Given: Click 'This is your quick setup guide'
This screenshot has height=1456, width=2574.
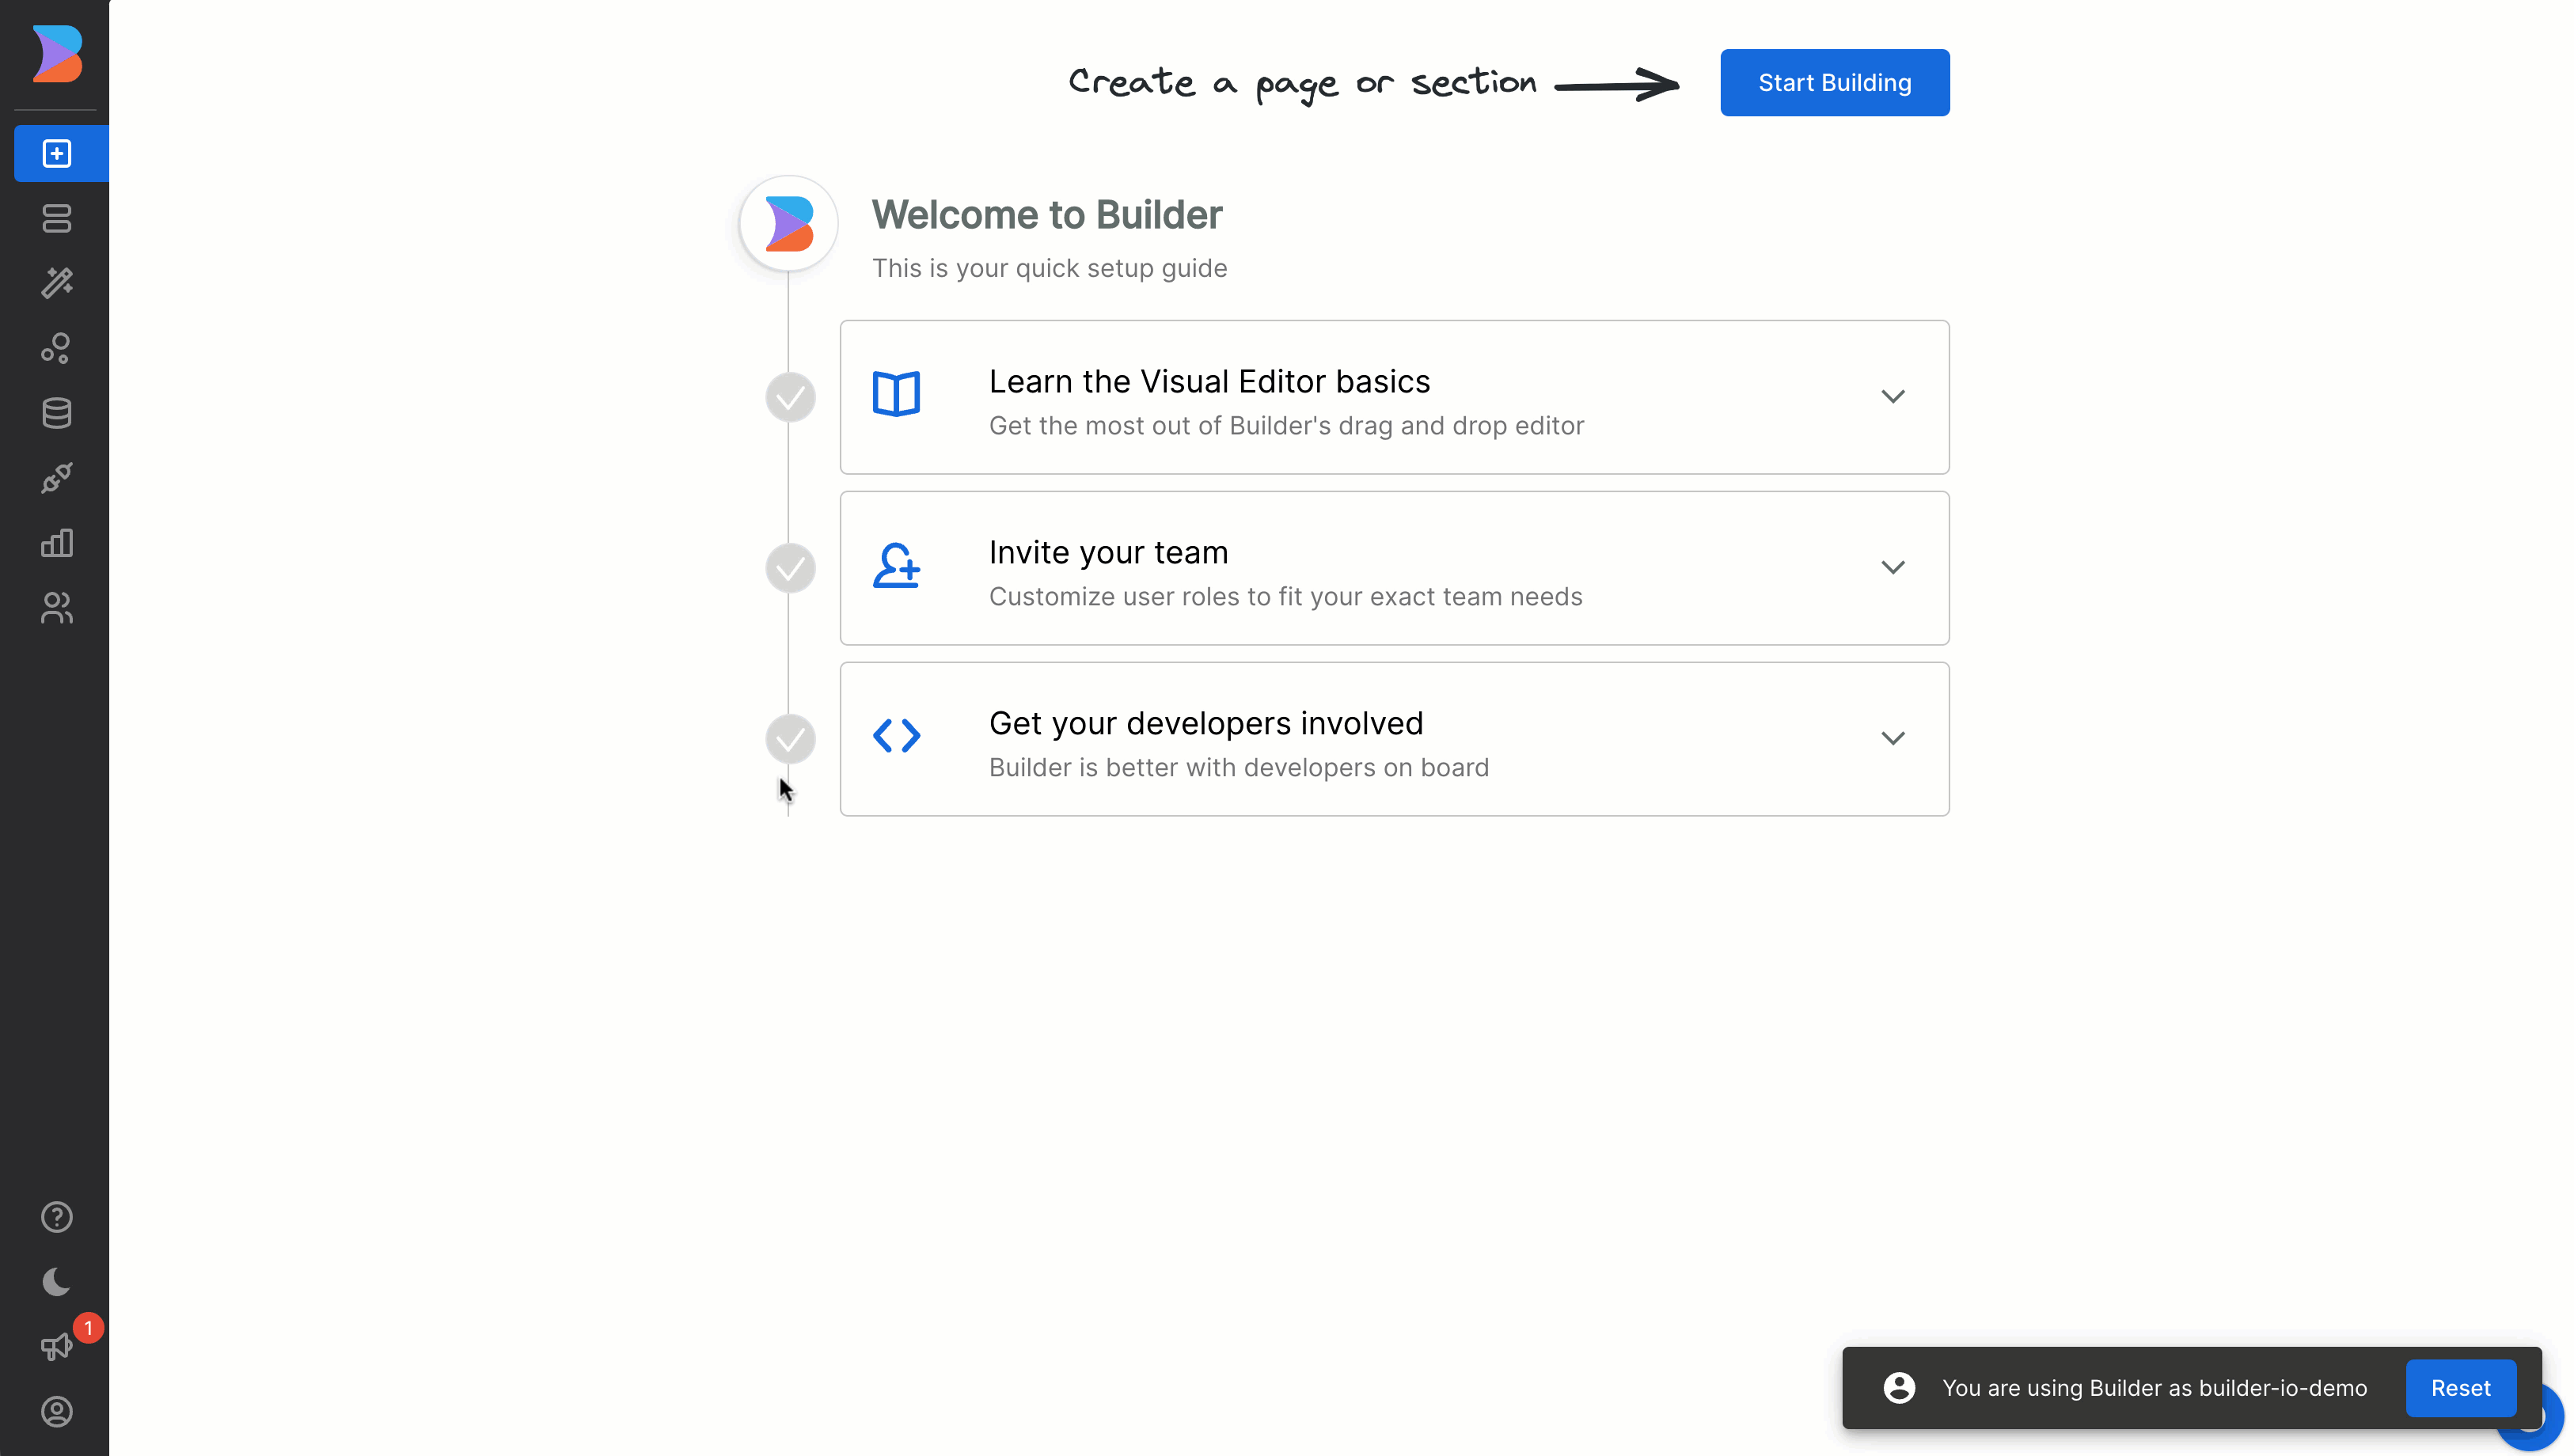Looking at the screenshot, I should coord(1049,269).
